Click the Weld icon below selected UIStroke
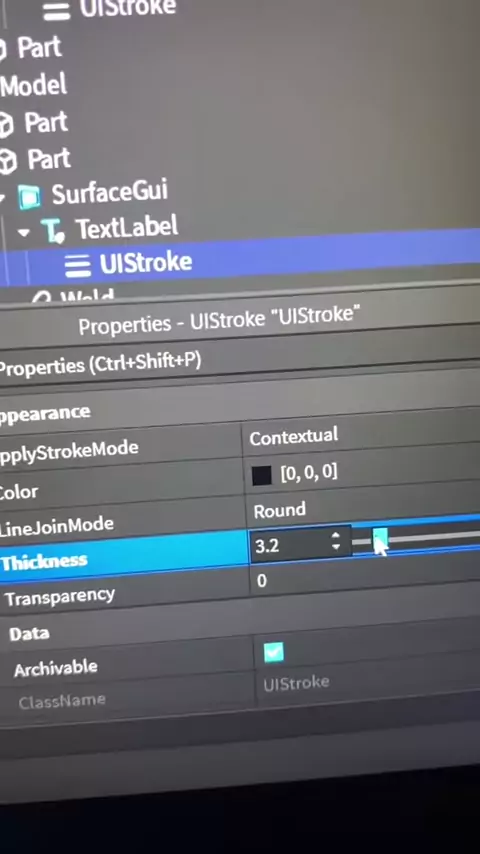 point(41,298)
